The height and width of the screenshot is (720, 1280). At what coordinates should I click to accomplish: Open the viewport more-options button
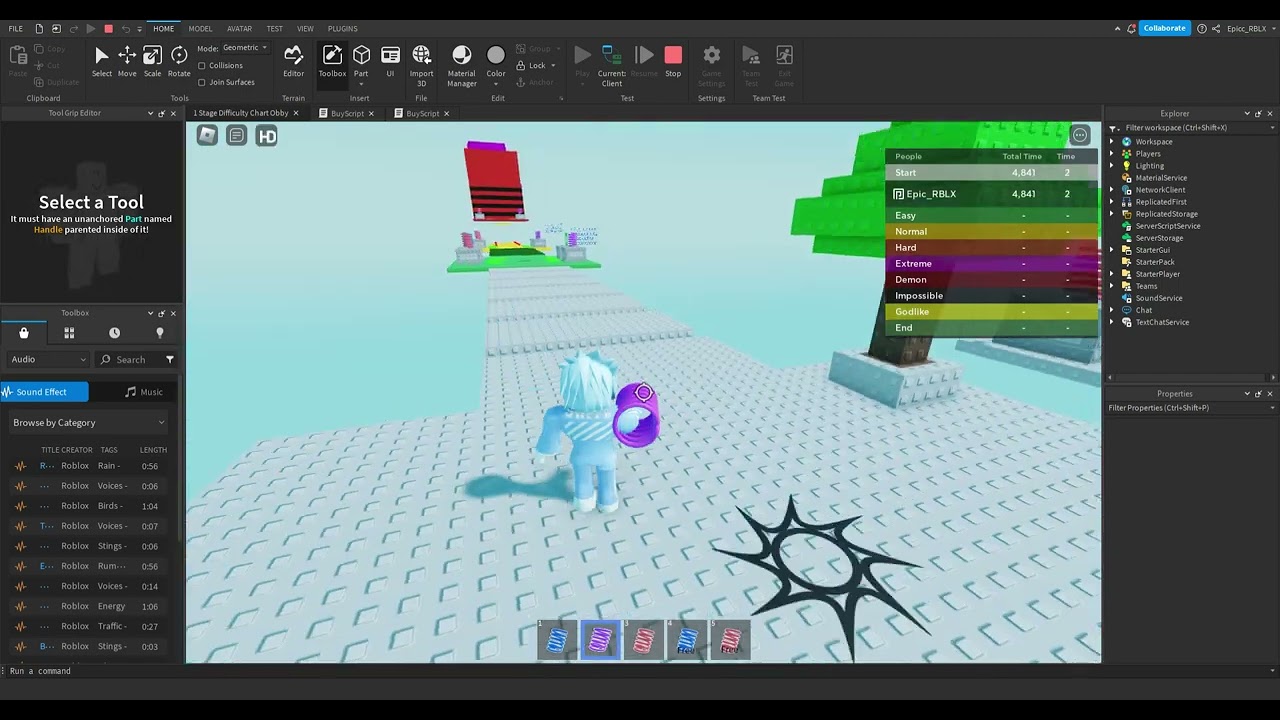pos(1080,135)
